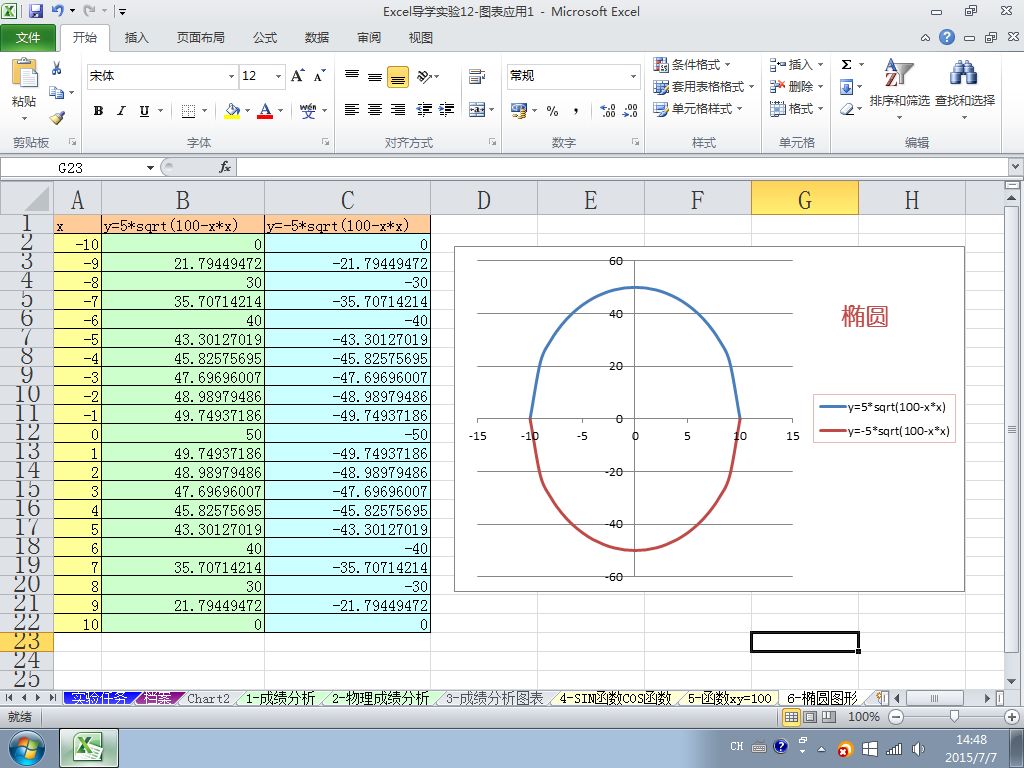Click the Merge and Center icon

(x=477, y=110)
